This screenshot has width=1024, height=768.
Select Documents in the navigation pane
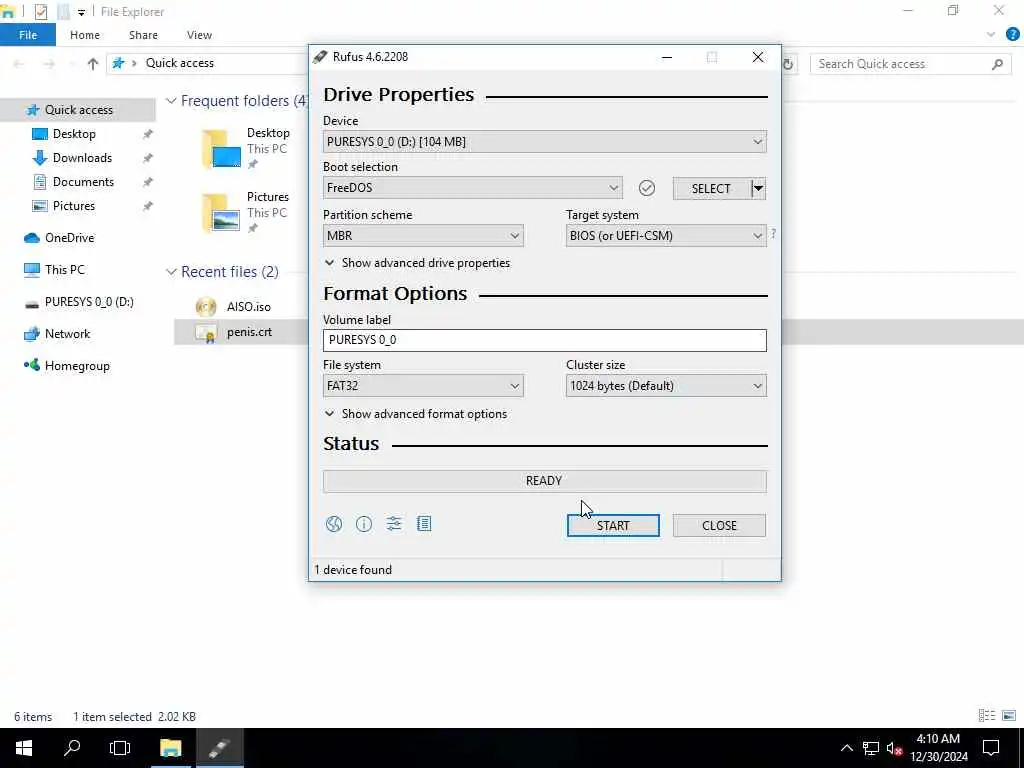coord(83,182)
